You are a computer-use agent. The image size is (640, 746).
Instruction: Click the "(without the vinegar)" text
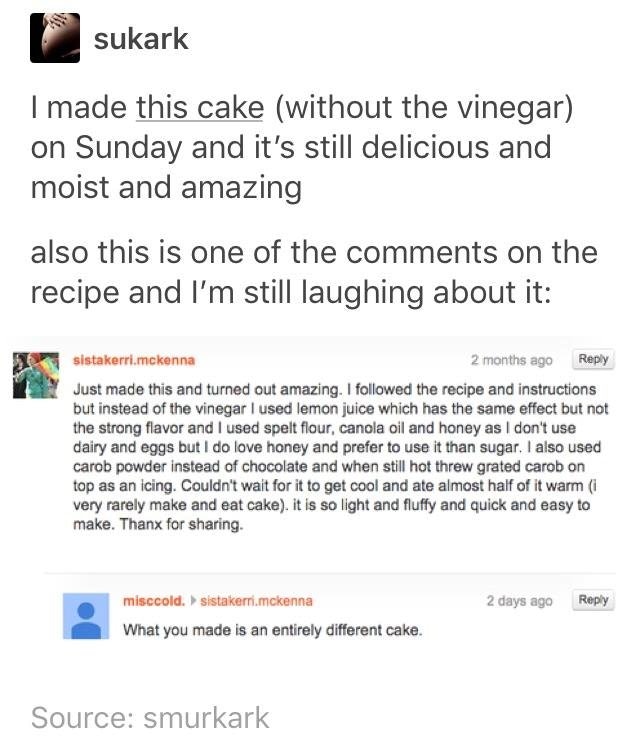coord(423,107)
